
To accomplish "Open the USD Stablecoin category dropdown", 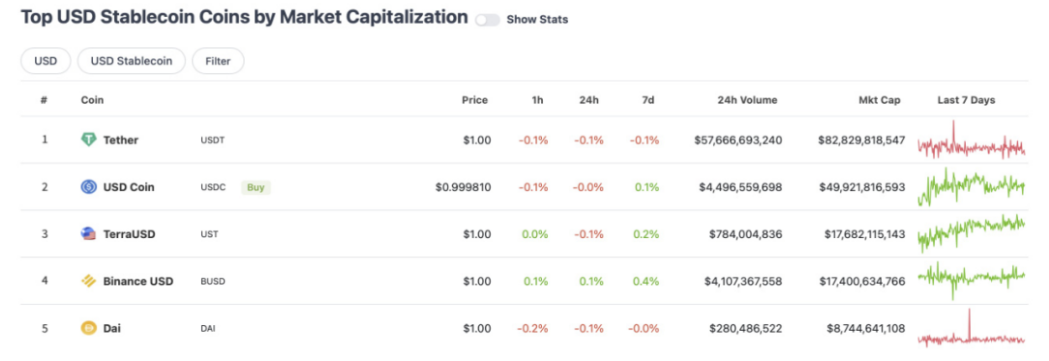I will [131, 61].
